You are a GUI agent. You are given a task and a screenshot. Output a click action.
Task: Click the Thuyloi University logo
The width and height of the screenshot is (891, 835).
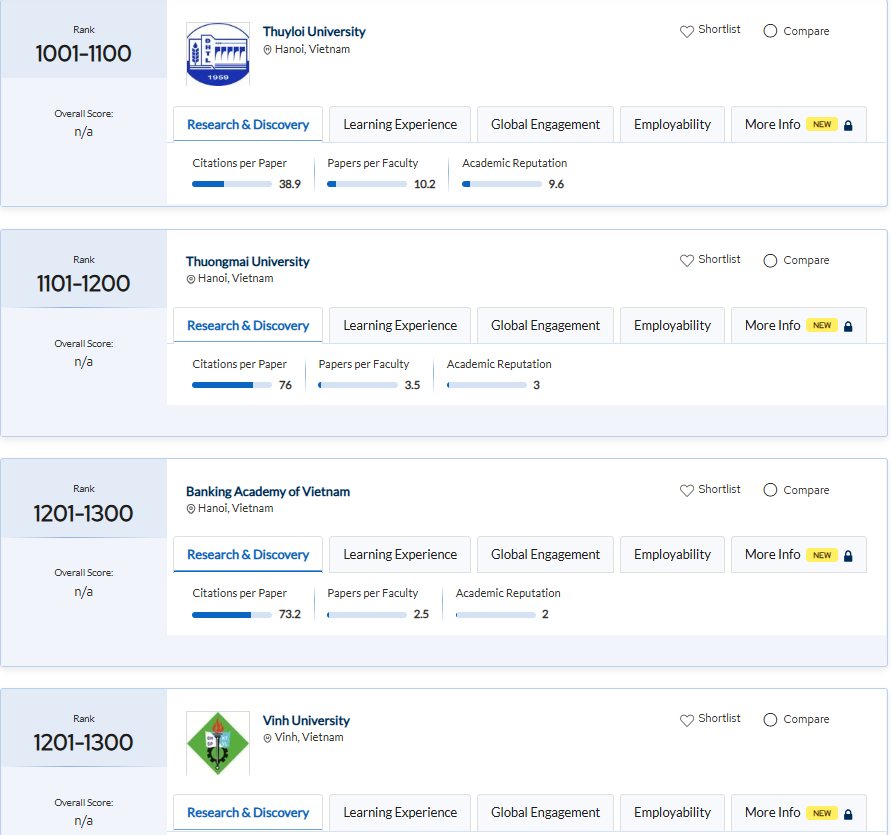(x=218, y=54)
